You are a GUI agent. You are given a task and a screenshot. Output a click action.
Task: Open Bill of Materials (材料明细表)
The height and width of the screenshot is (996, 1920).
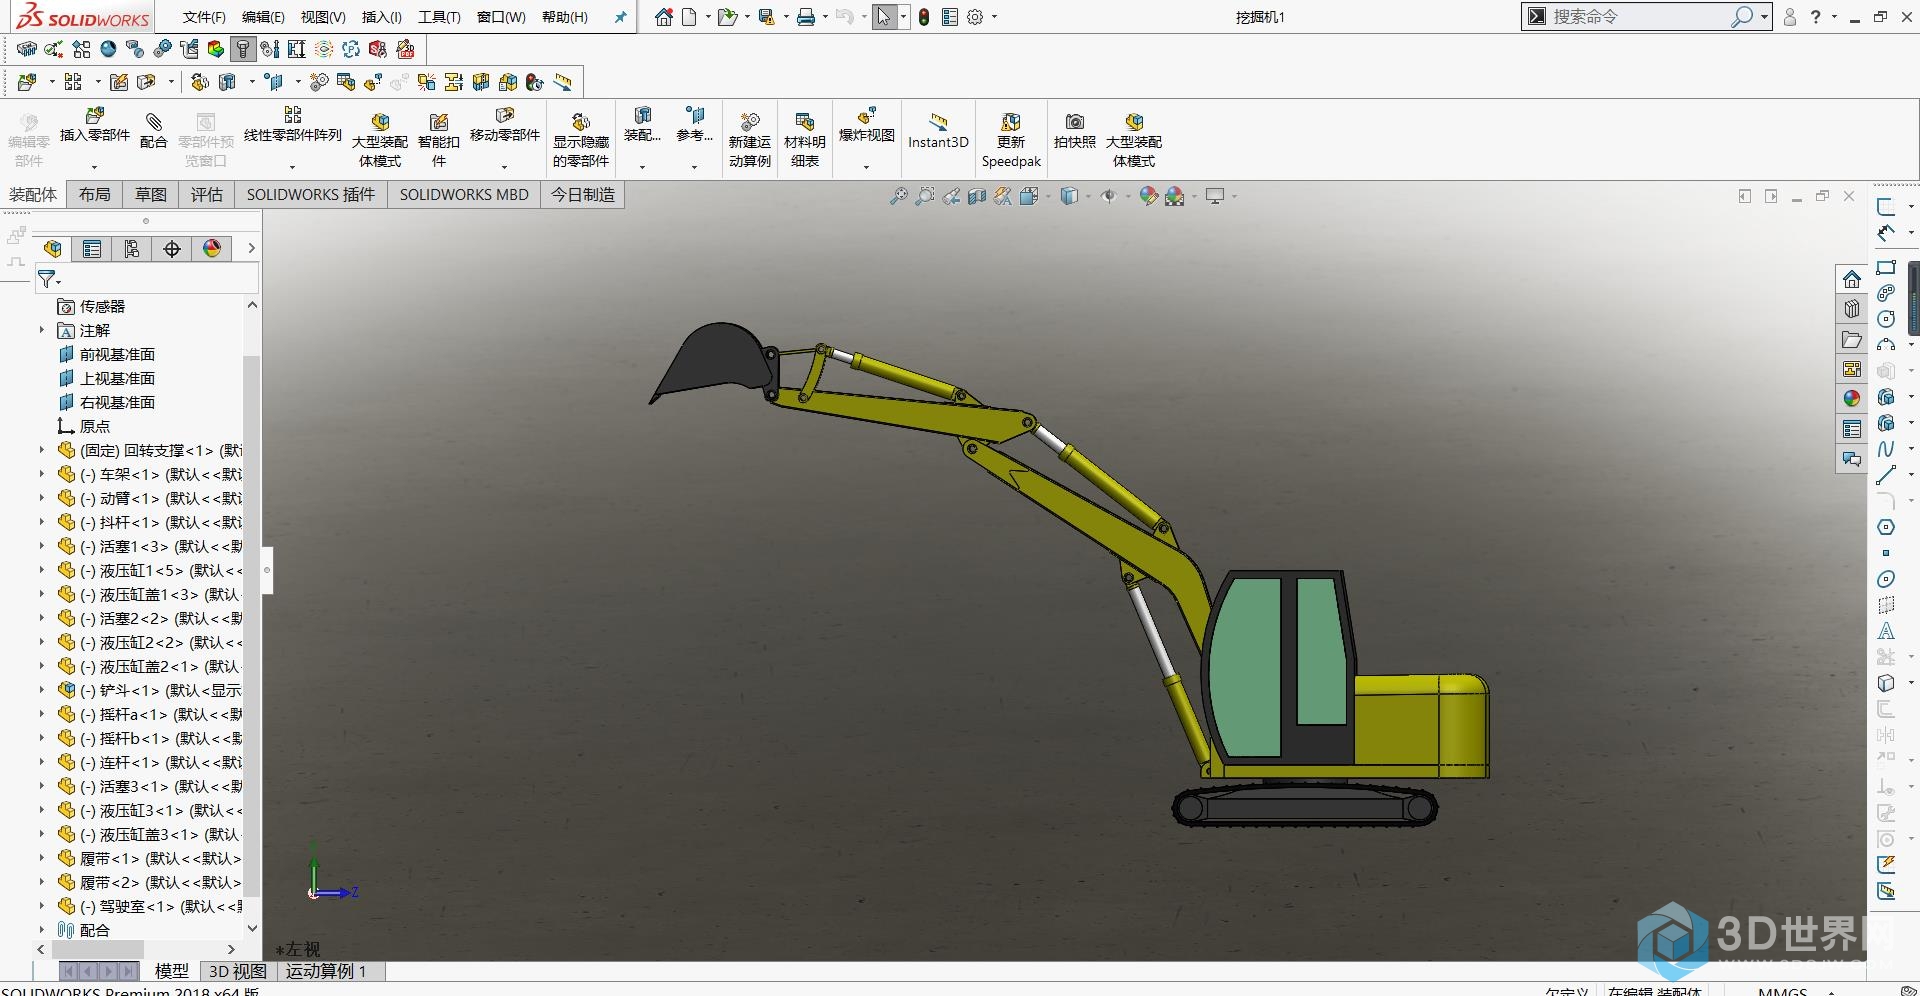pos(804,140)
